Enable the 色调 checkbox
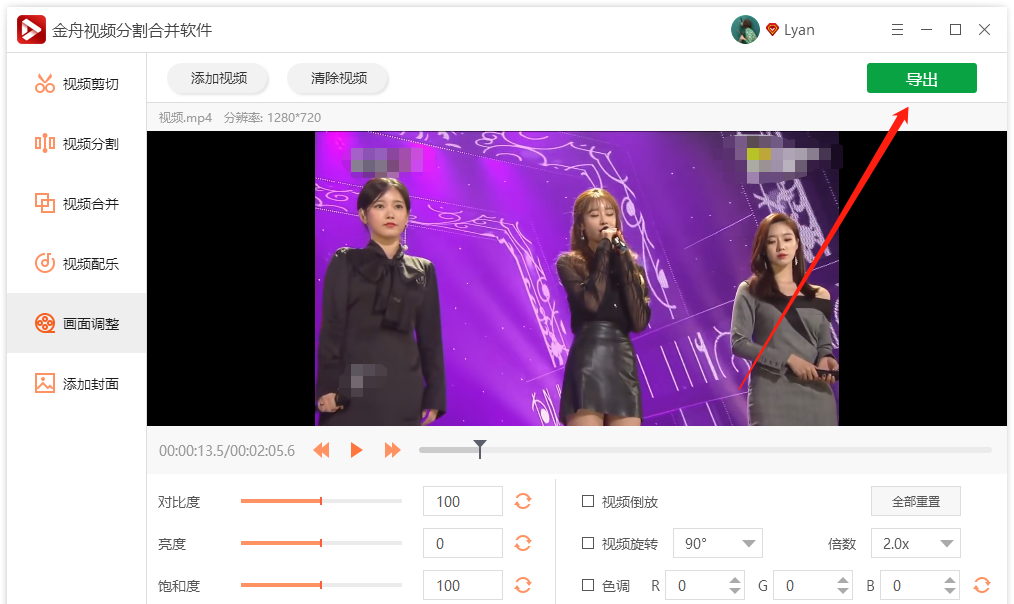 (588, 585)
